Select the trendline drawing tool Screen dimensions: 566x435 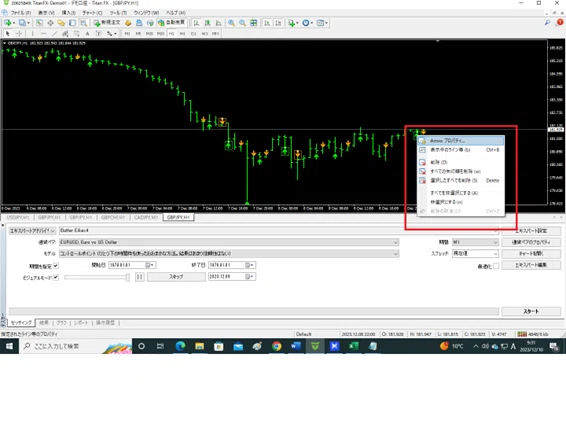pyautogui.click(x=54, y=34)
